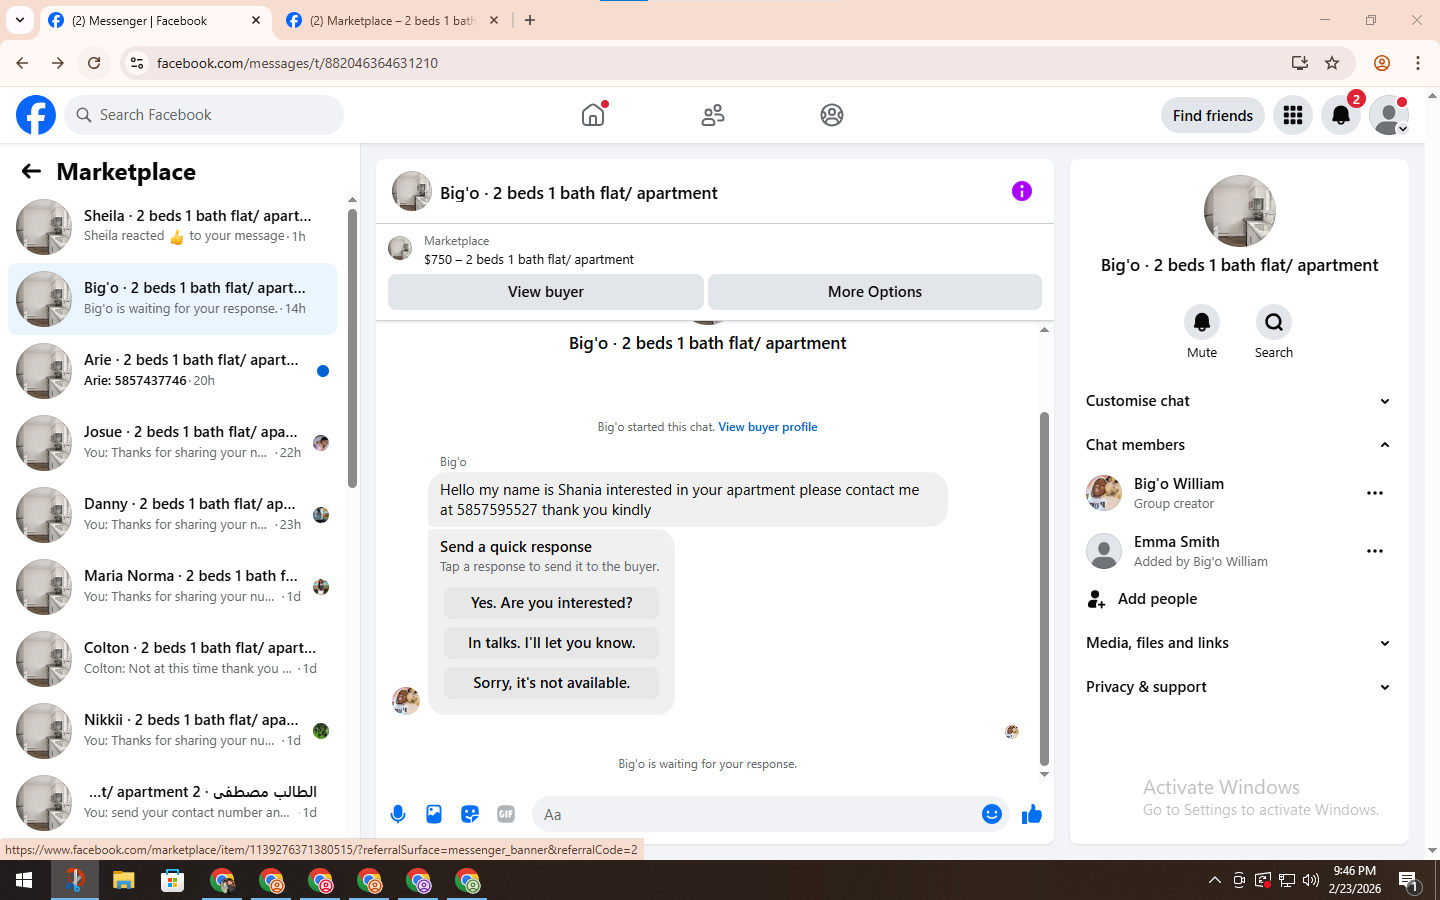
Task: Open options for Big'o William member
Action: [x=1375, y=493]
